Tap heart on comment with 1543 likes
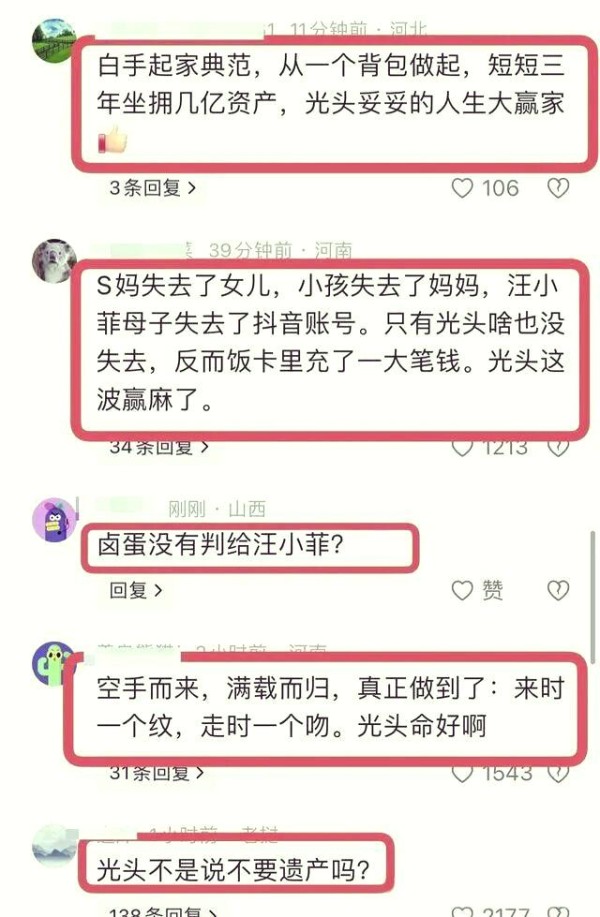 pyautogui.click(x=462, y=774)
